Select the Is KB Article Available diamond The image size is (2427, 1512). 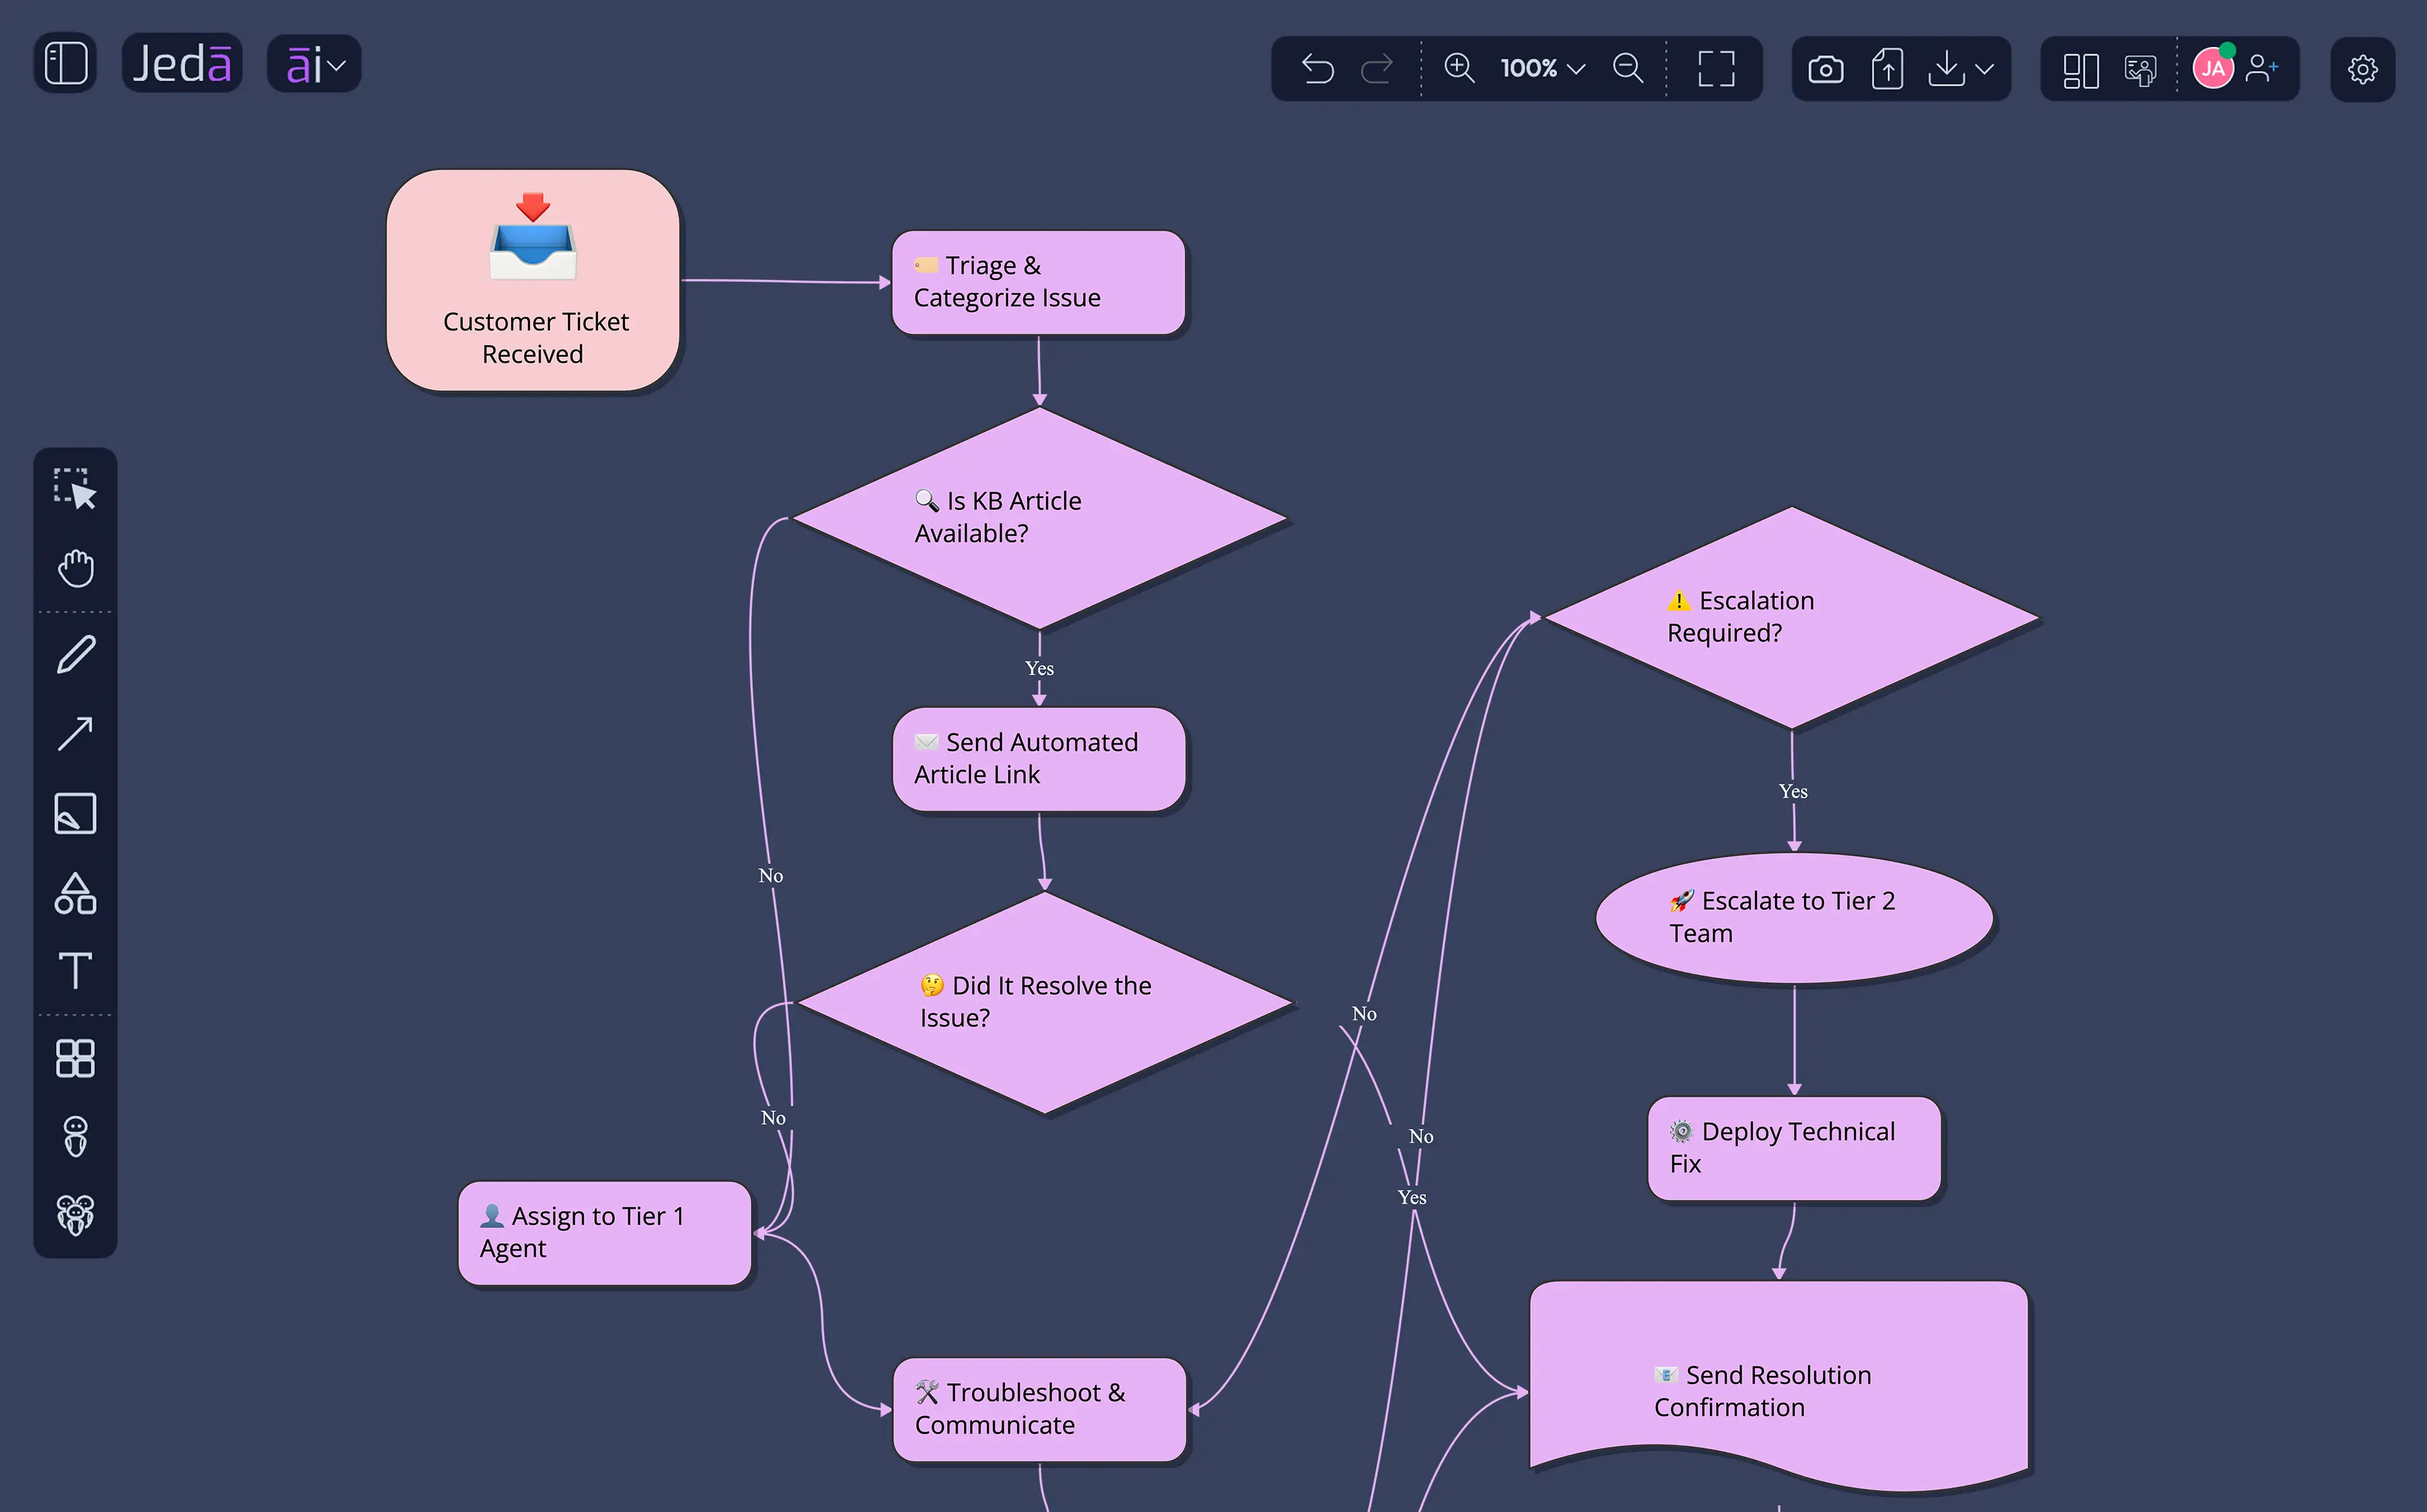[1040, 518]
